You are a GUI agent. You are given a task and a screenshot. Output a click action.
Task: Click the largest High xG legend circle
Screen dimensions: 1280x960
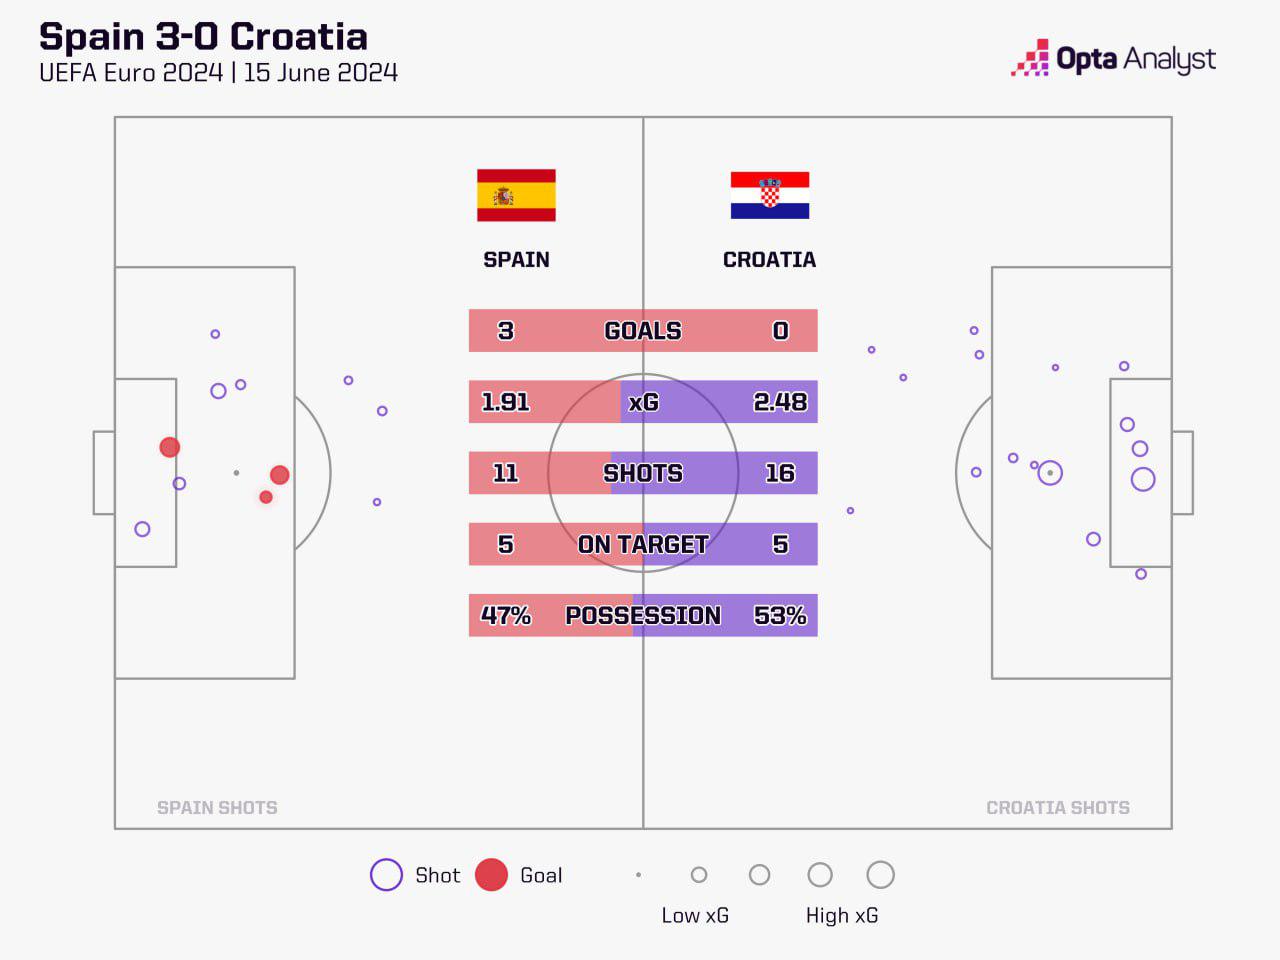click(x=880, y=875)
